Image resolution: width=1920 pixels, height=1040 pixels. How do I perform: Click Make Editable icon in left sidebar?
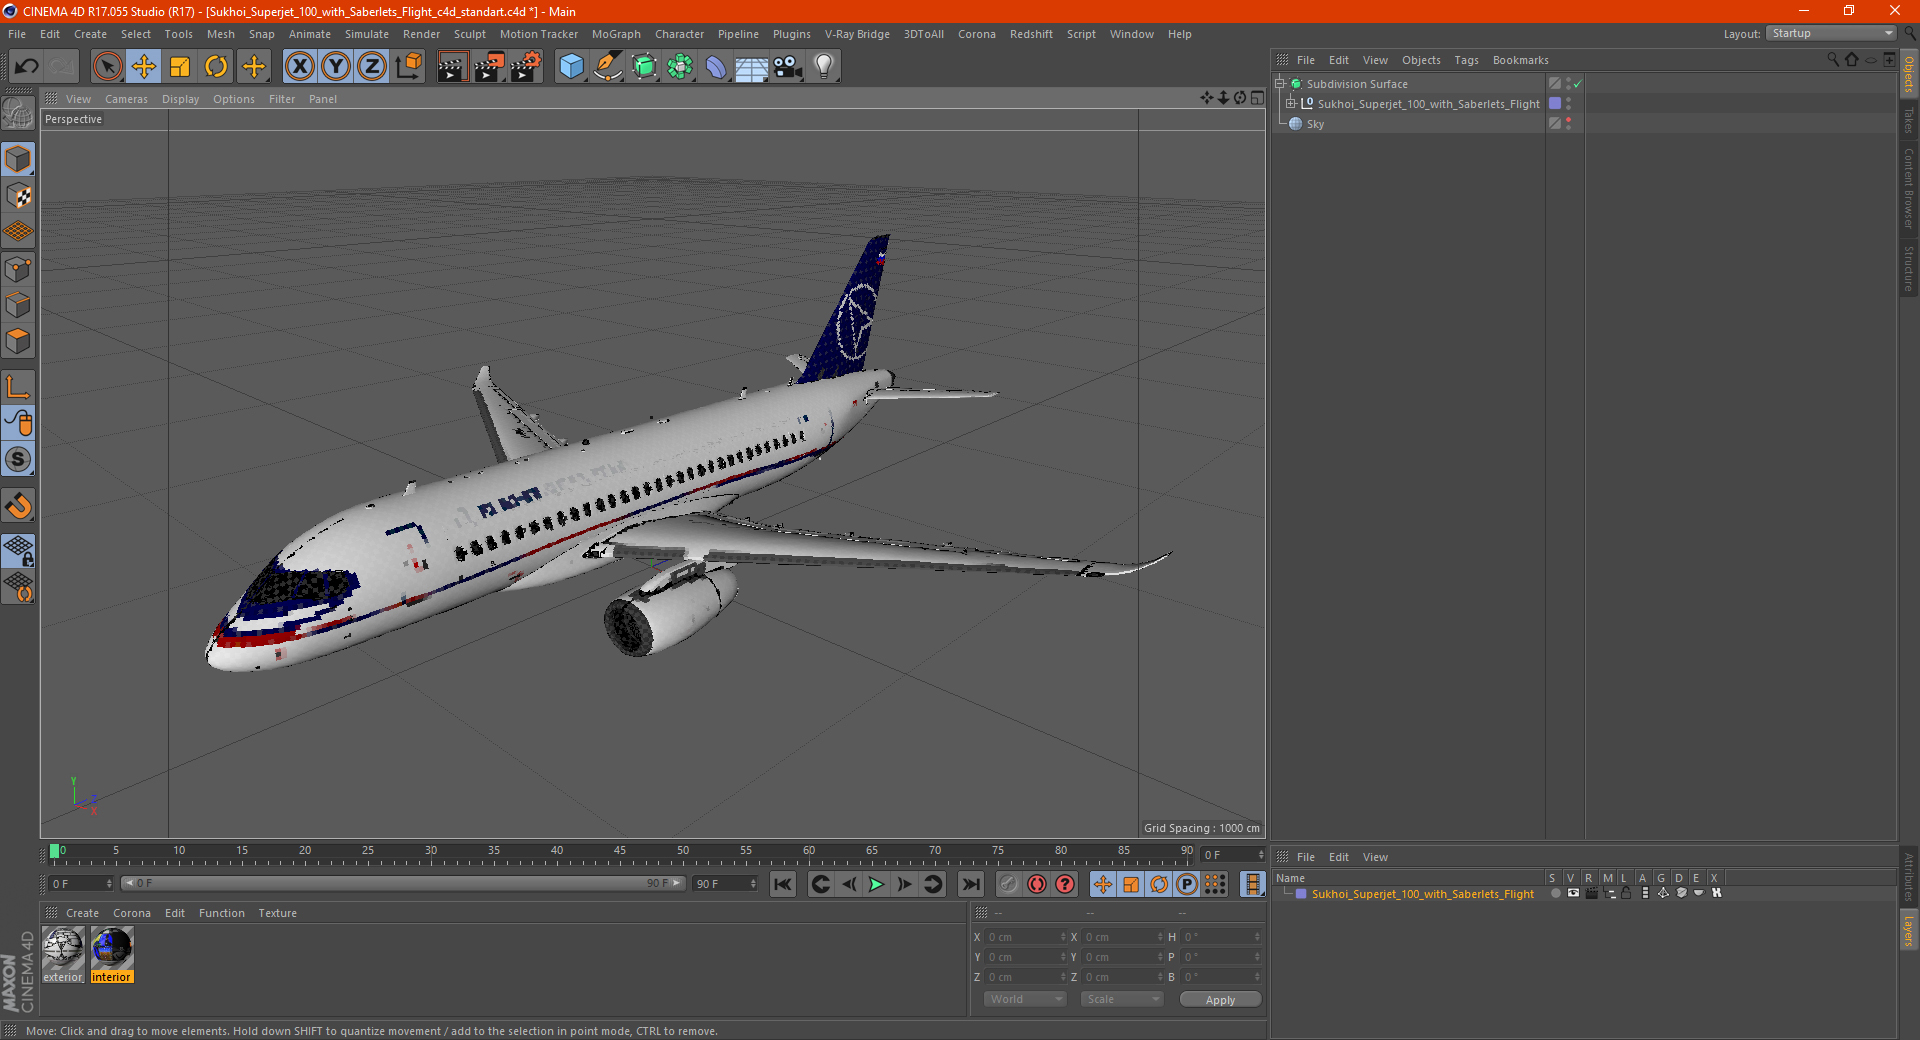(18, 114)
